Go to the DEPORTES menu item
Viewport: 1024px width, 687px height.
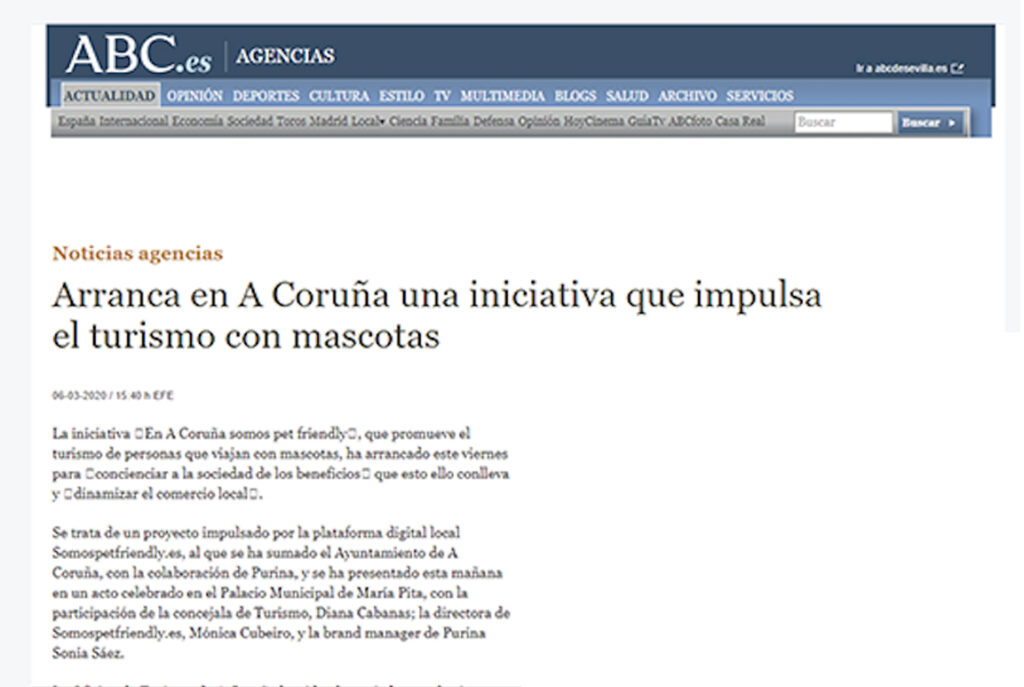click(266, 96)
